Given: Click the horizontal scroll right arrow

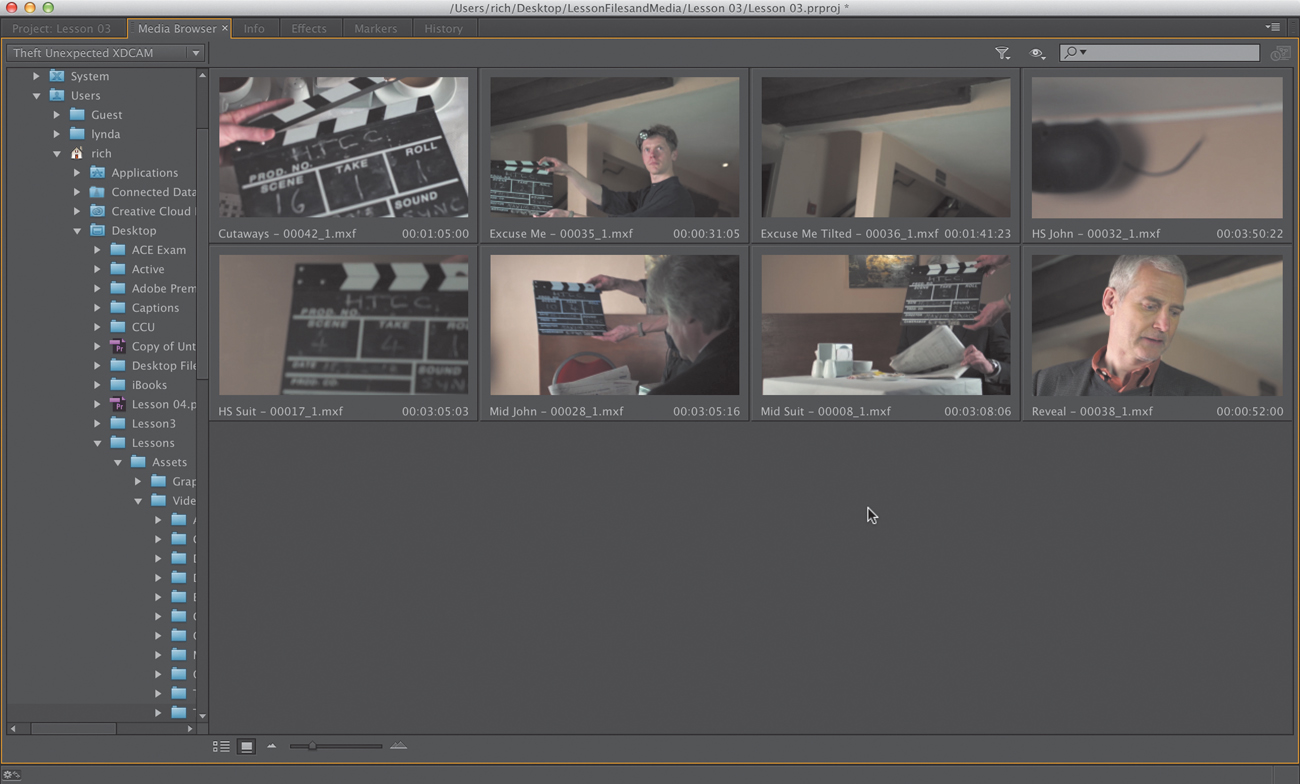Looking at the screenshot, I should [x=190, y=729].
